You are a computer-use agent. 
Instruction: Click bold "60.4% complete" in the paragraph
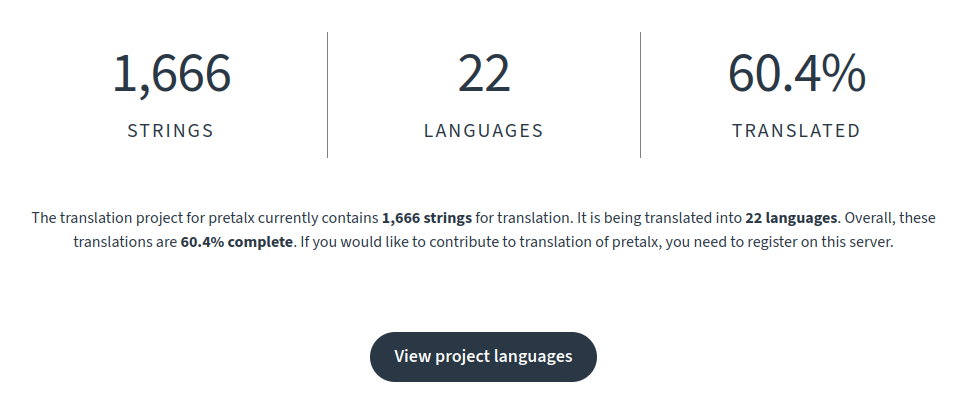237,242
